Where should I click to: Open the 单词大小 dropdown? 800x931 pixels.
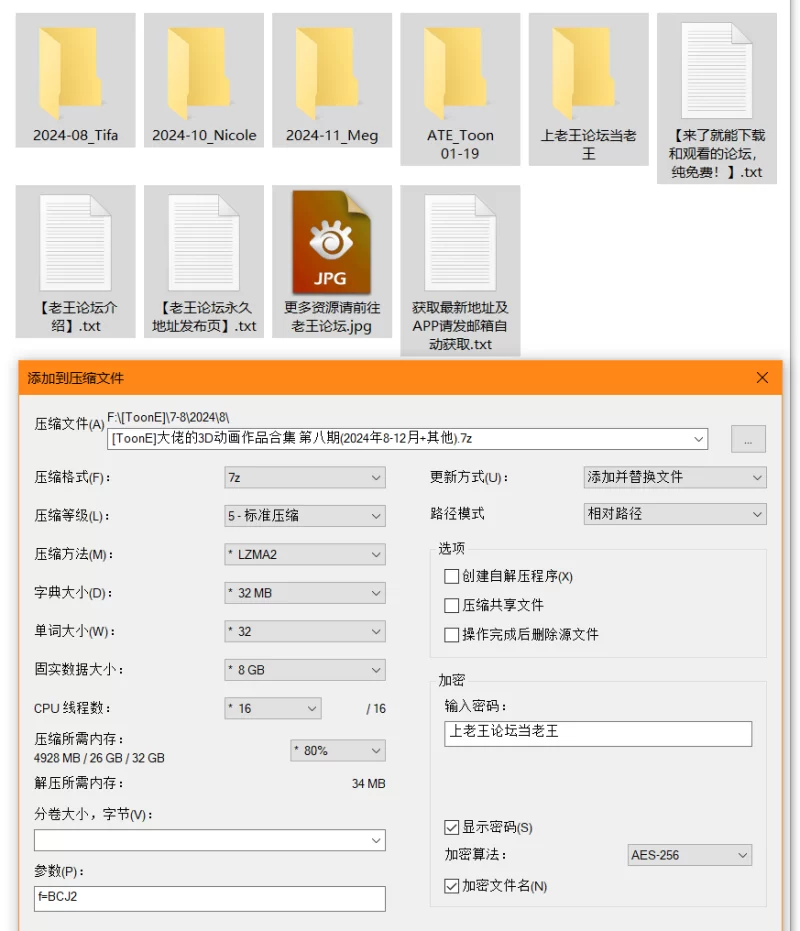tap(305, 632)
